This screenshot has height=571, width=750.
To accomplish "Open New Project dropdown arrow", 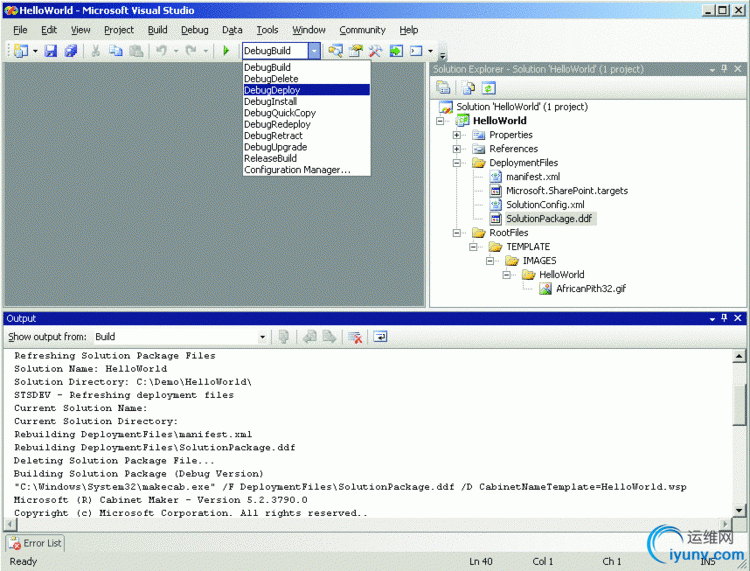I will coord(35,51).
